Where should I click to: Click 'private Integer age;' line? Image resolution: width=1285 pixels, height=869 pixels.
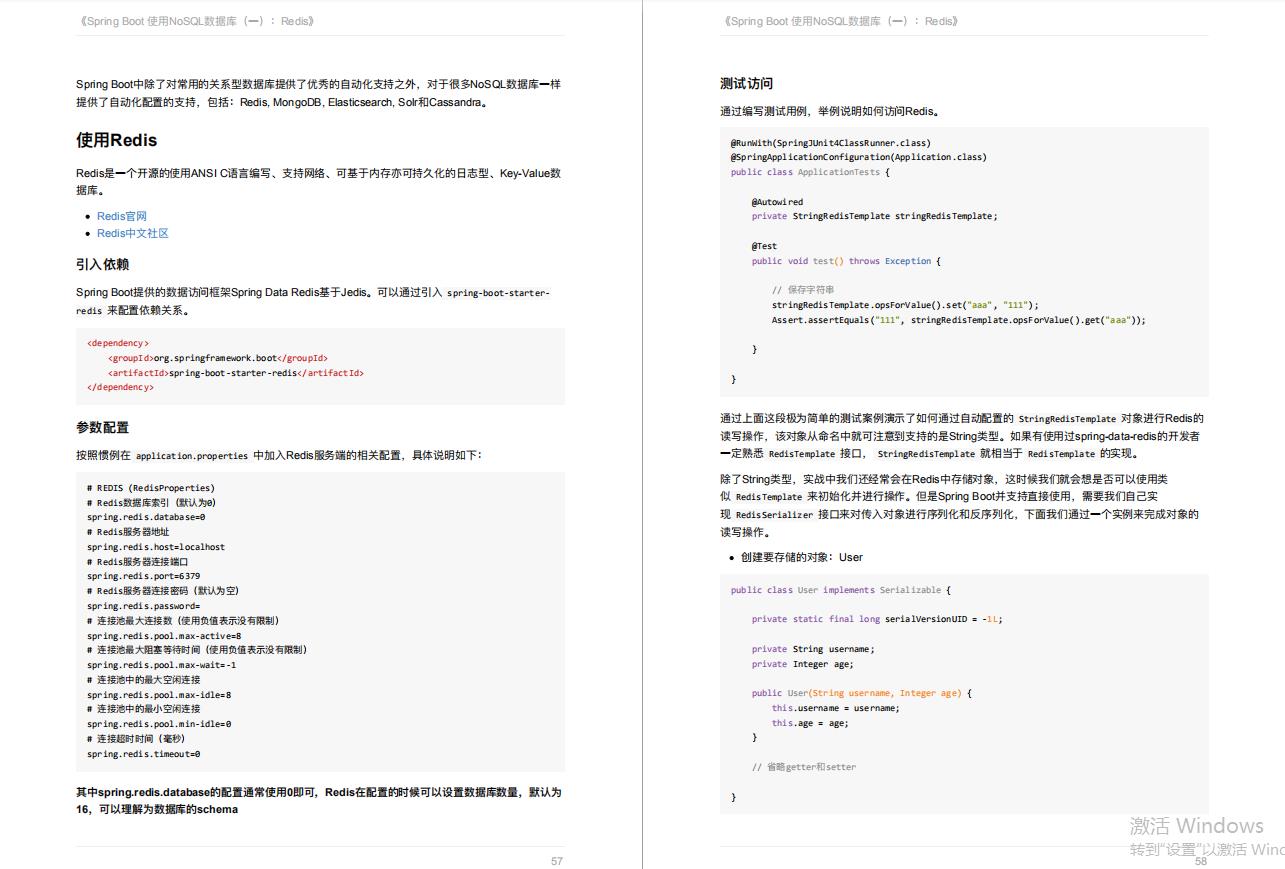(x=802, y=664)
